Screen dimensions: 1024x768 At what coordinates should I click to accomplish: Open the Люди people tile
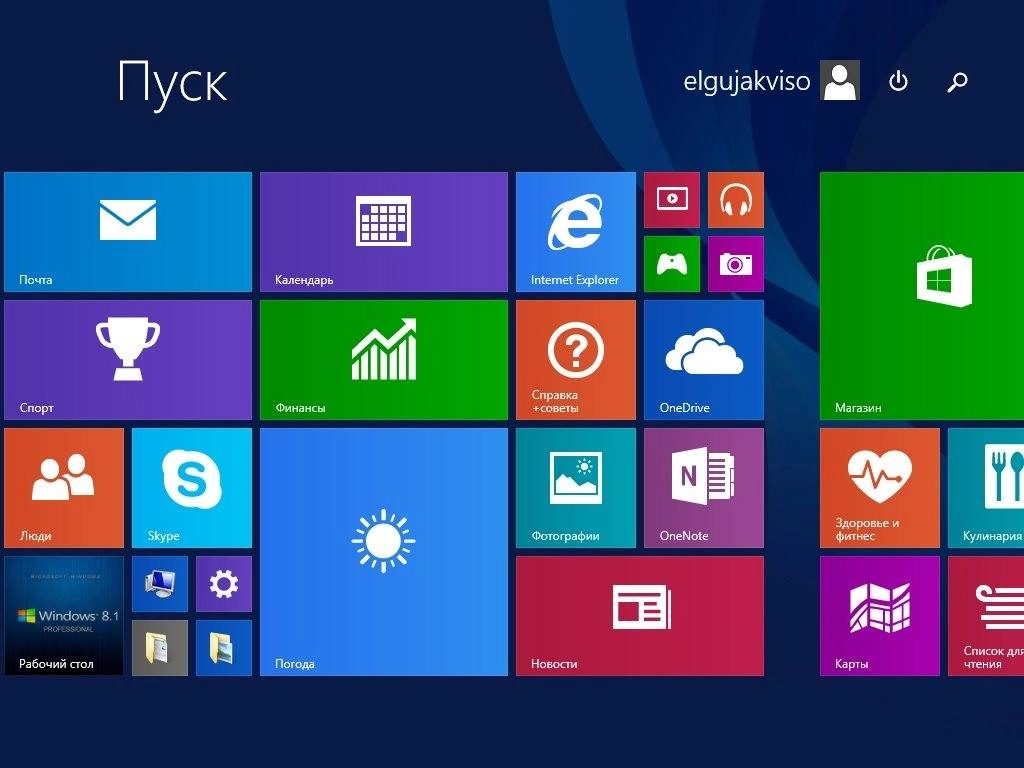coord(64,488)
